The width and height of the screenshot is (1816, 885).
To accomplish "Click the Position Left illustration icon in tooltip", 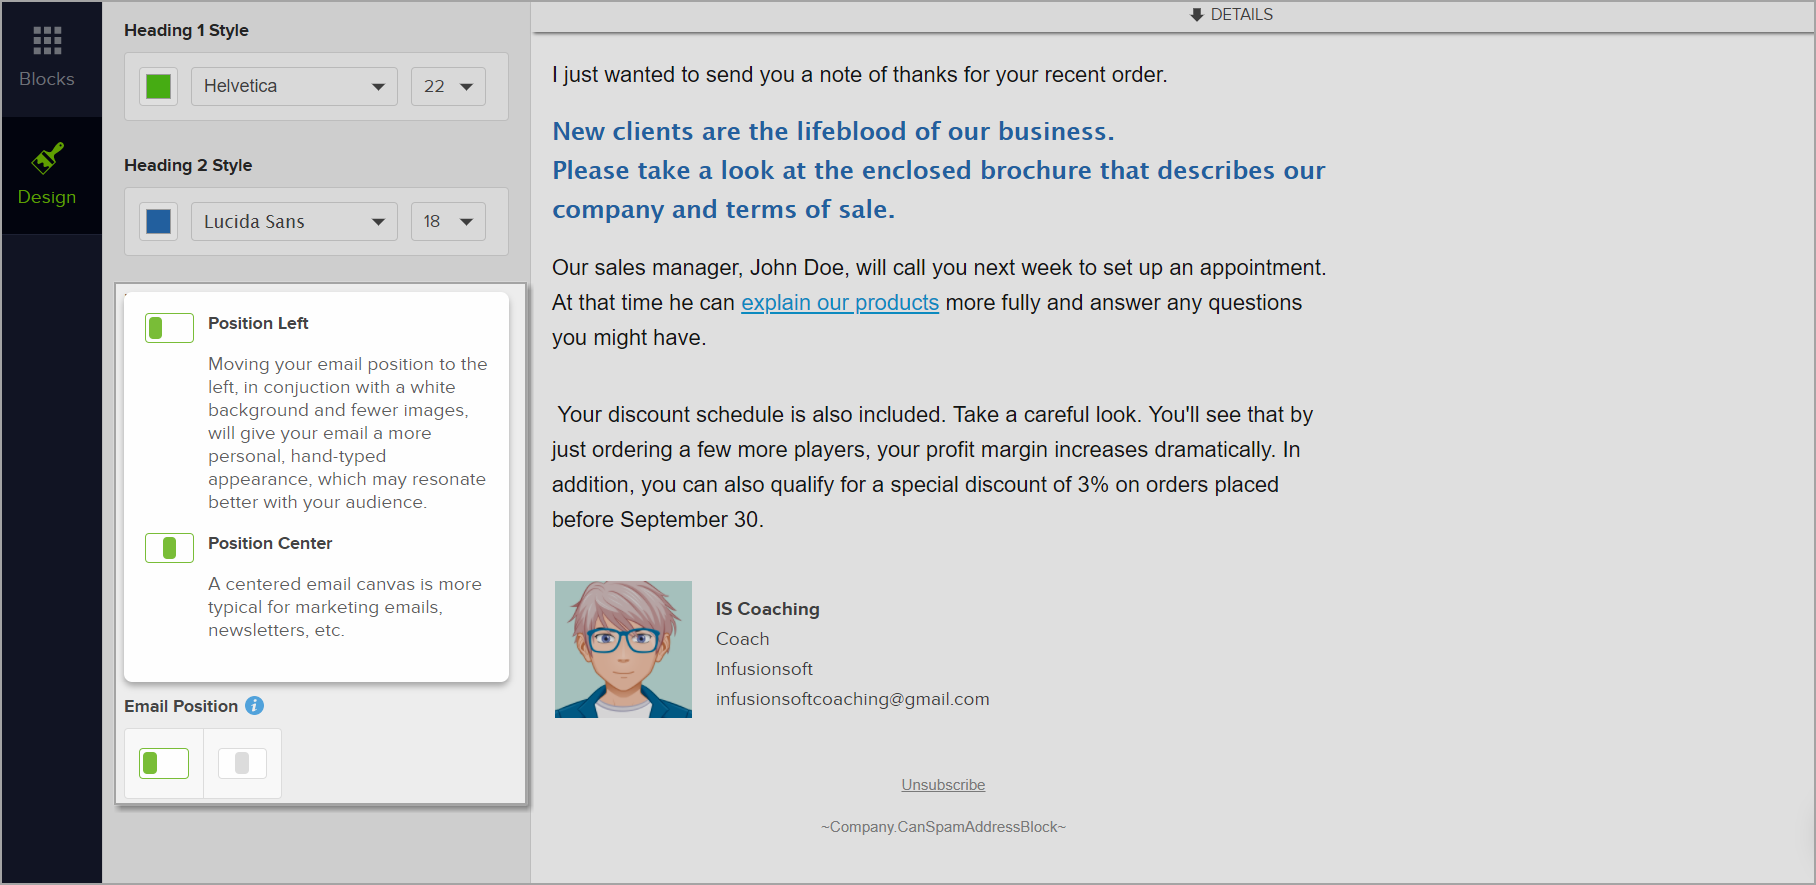I will pyautogui.click(x=169, y=328).
